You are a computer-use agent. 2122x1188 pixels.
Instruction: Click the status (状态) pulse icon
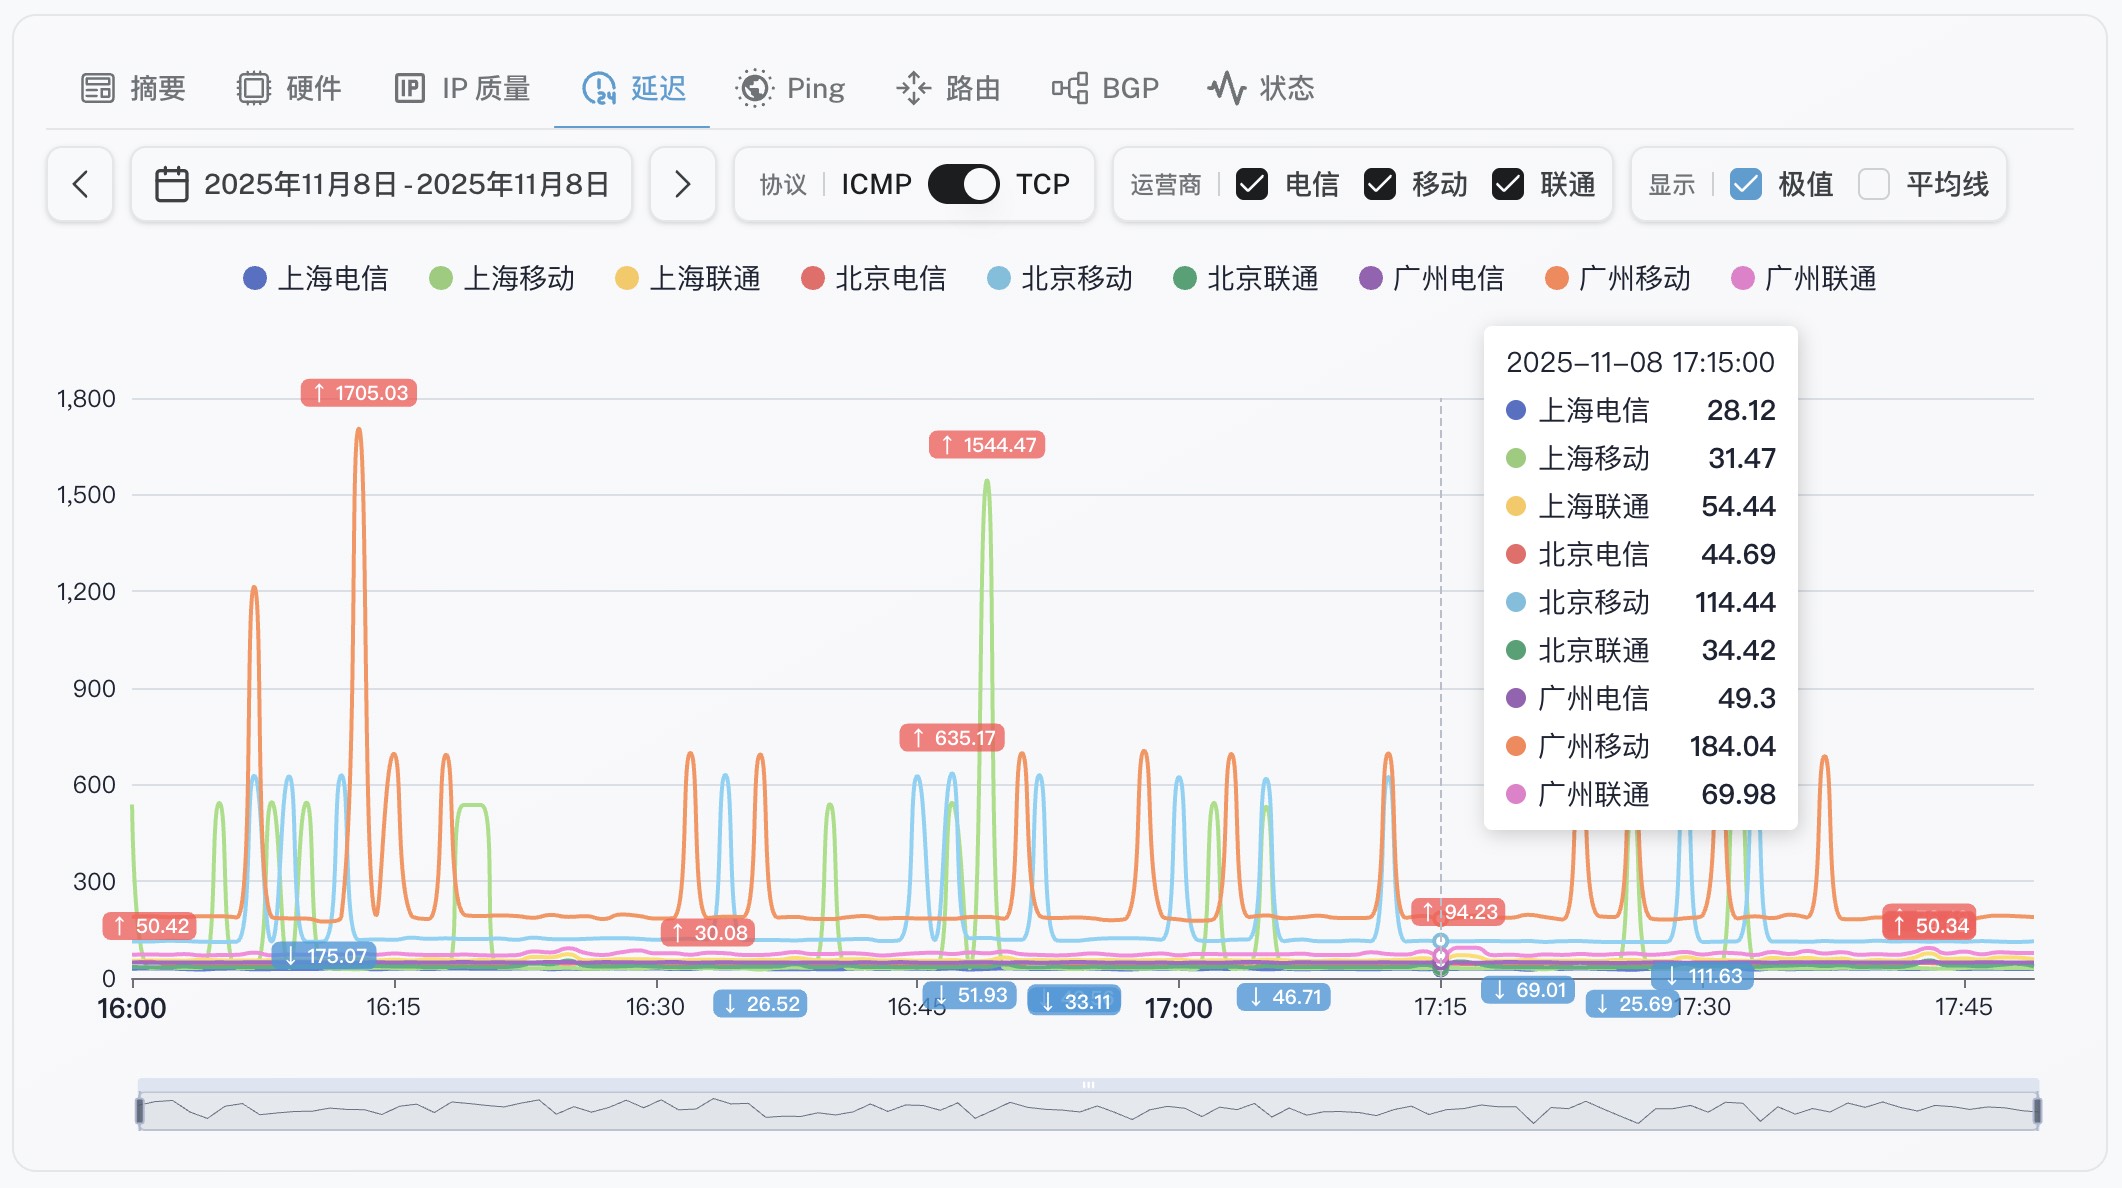[1227, 88]
